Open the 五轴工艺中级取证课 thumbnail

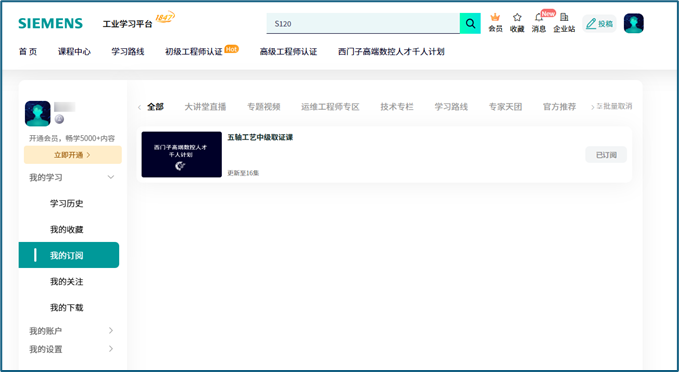[x=181, y=154]
